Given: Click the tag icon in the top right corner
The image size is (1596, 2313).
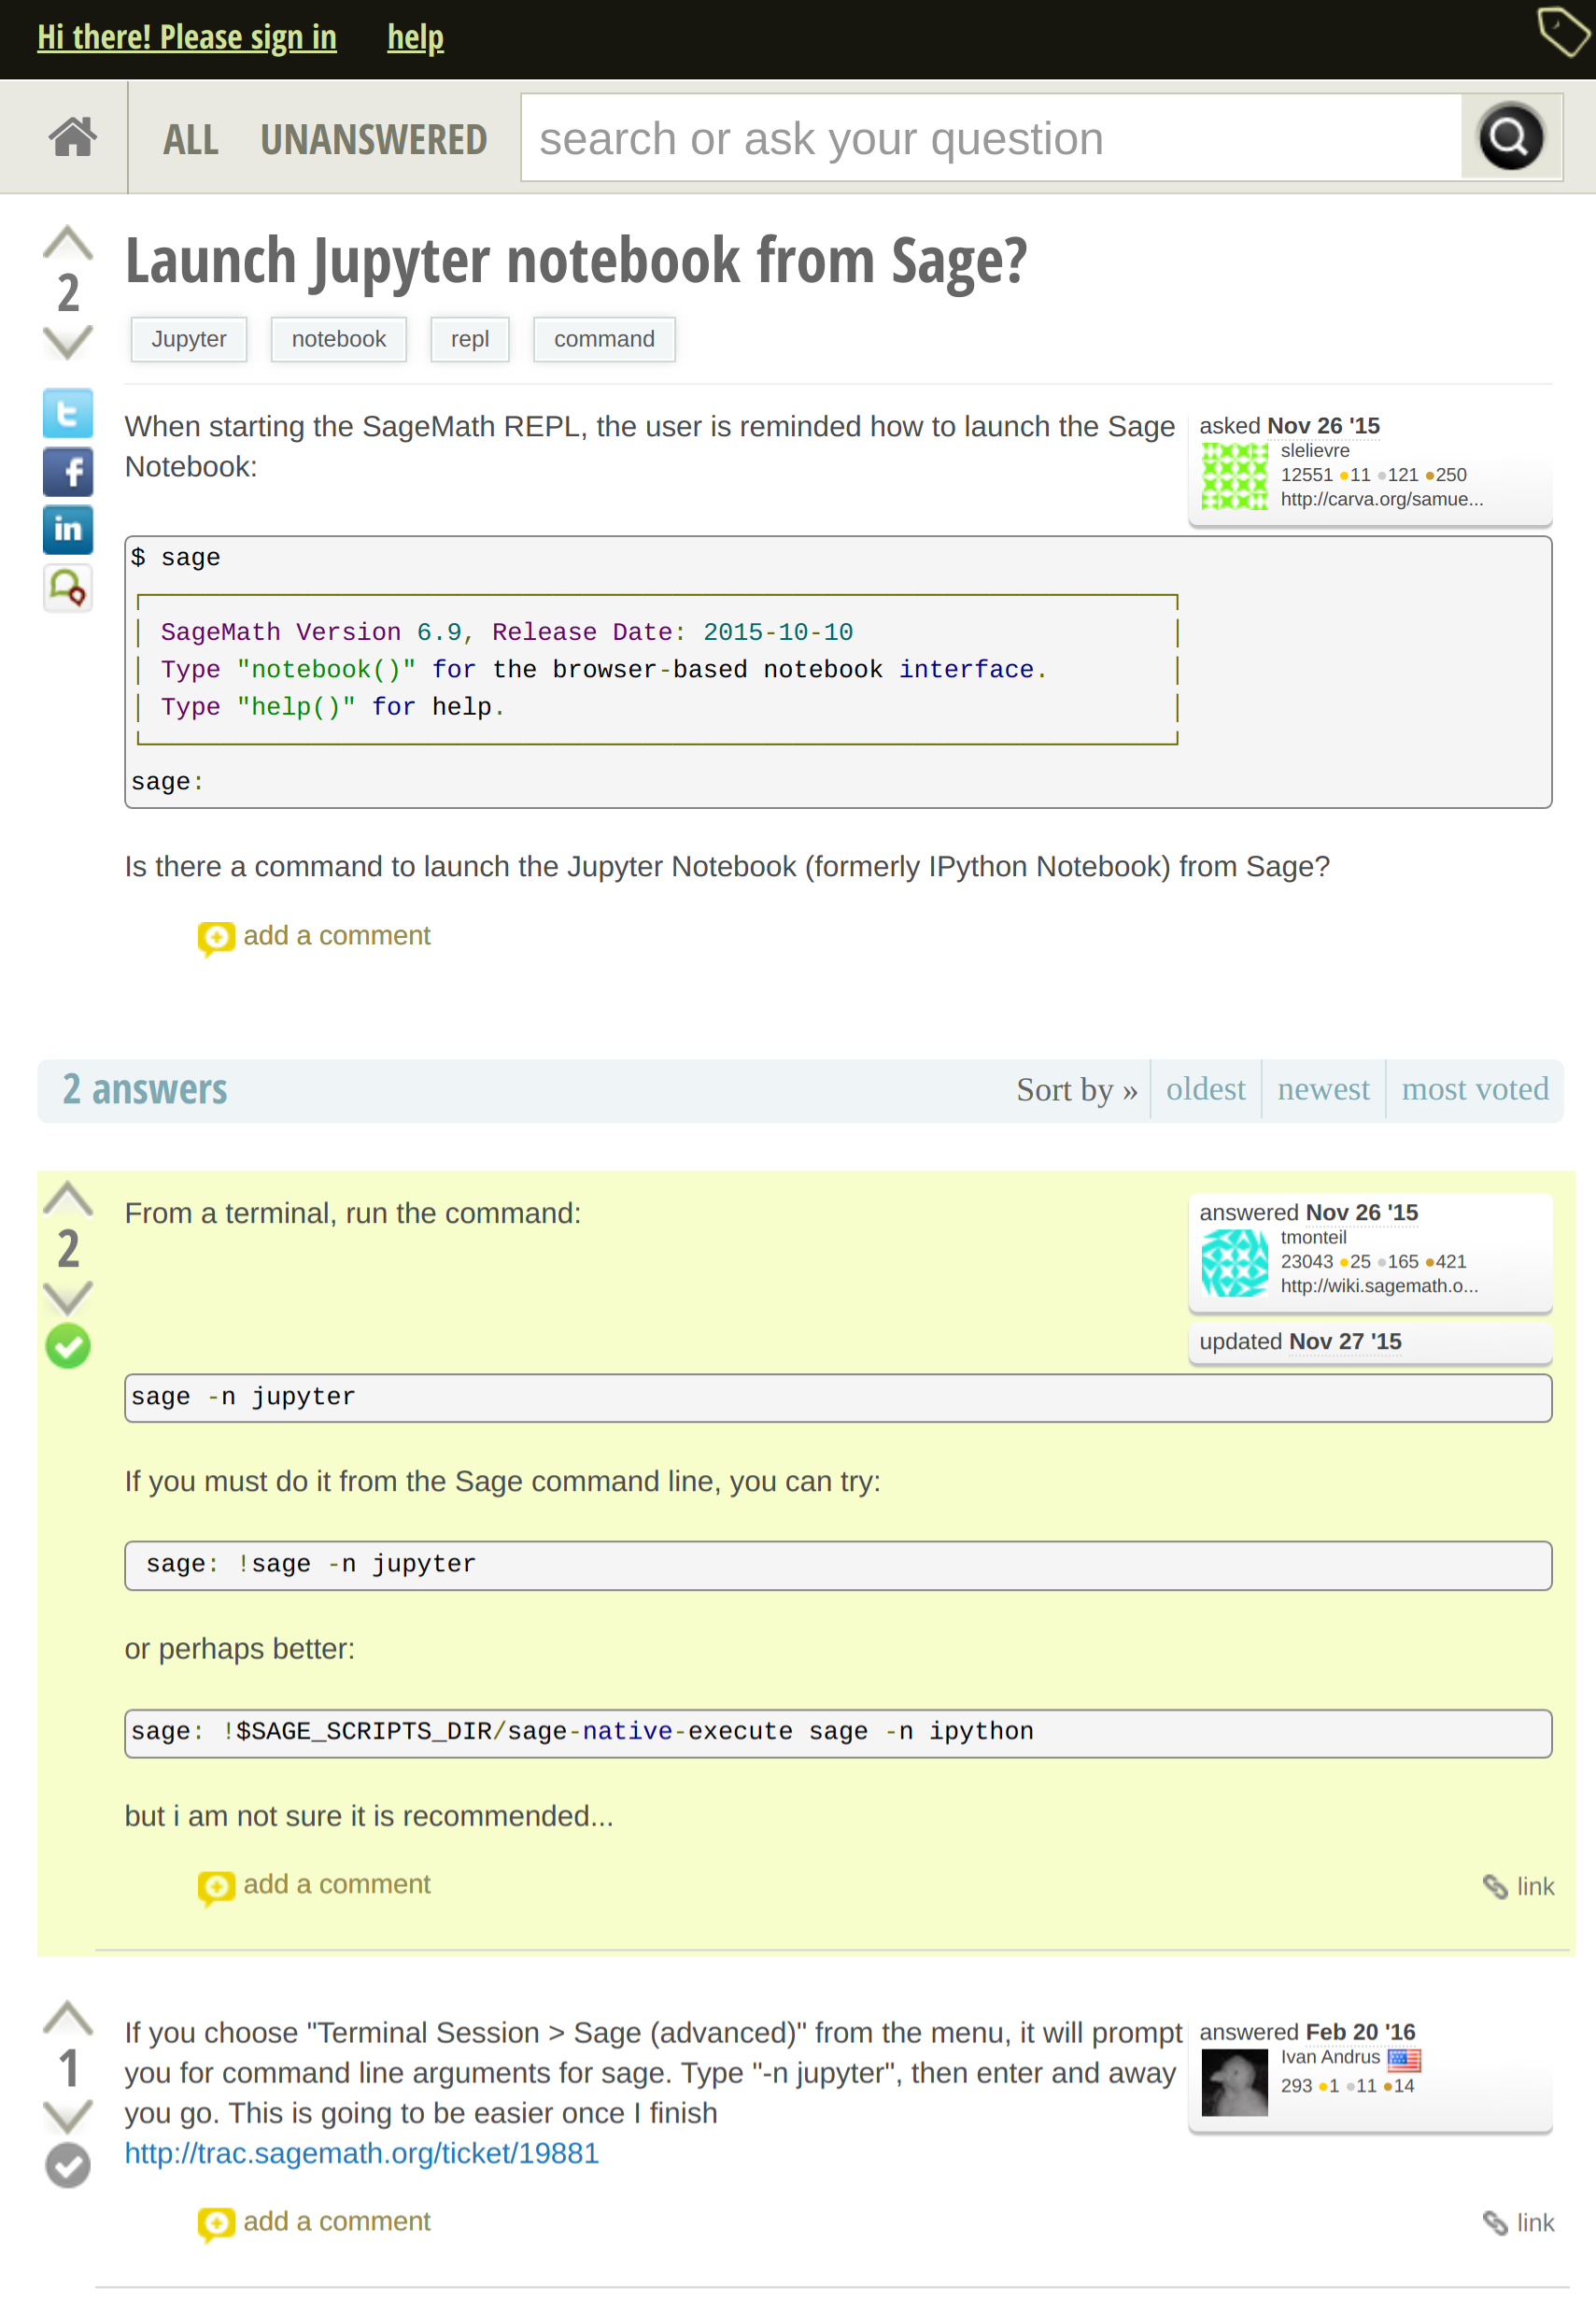Looking at the screenshot, I should click(x=1562, y=33).
